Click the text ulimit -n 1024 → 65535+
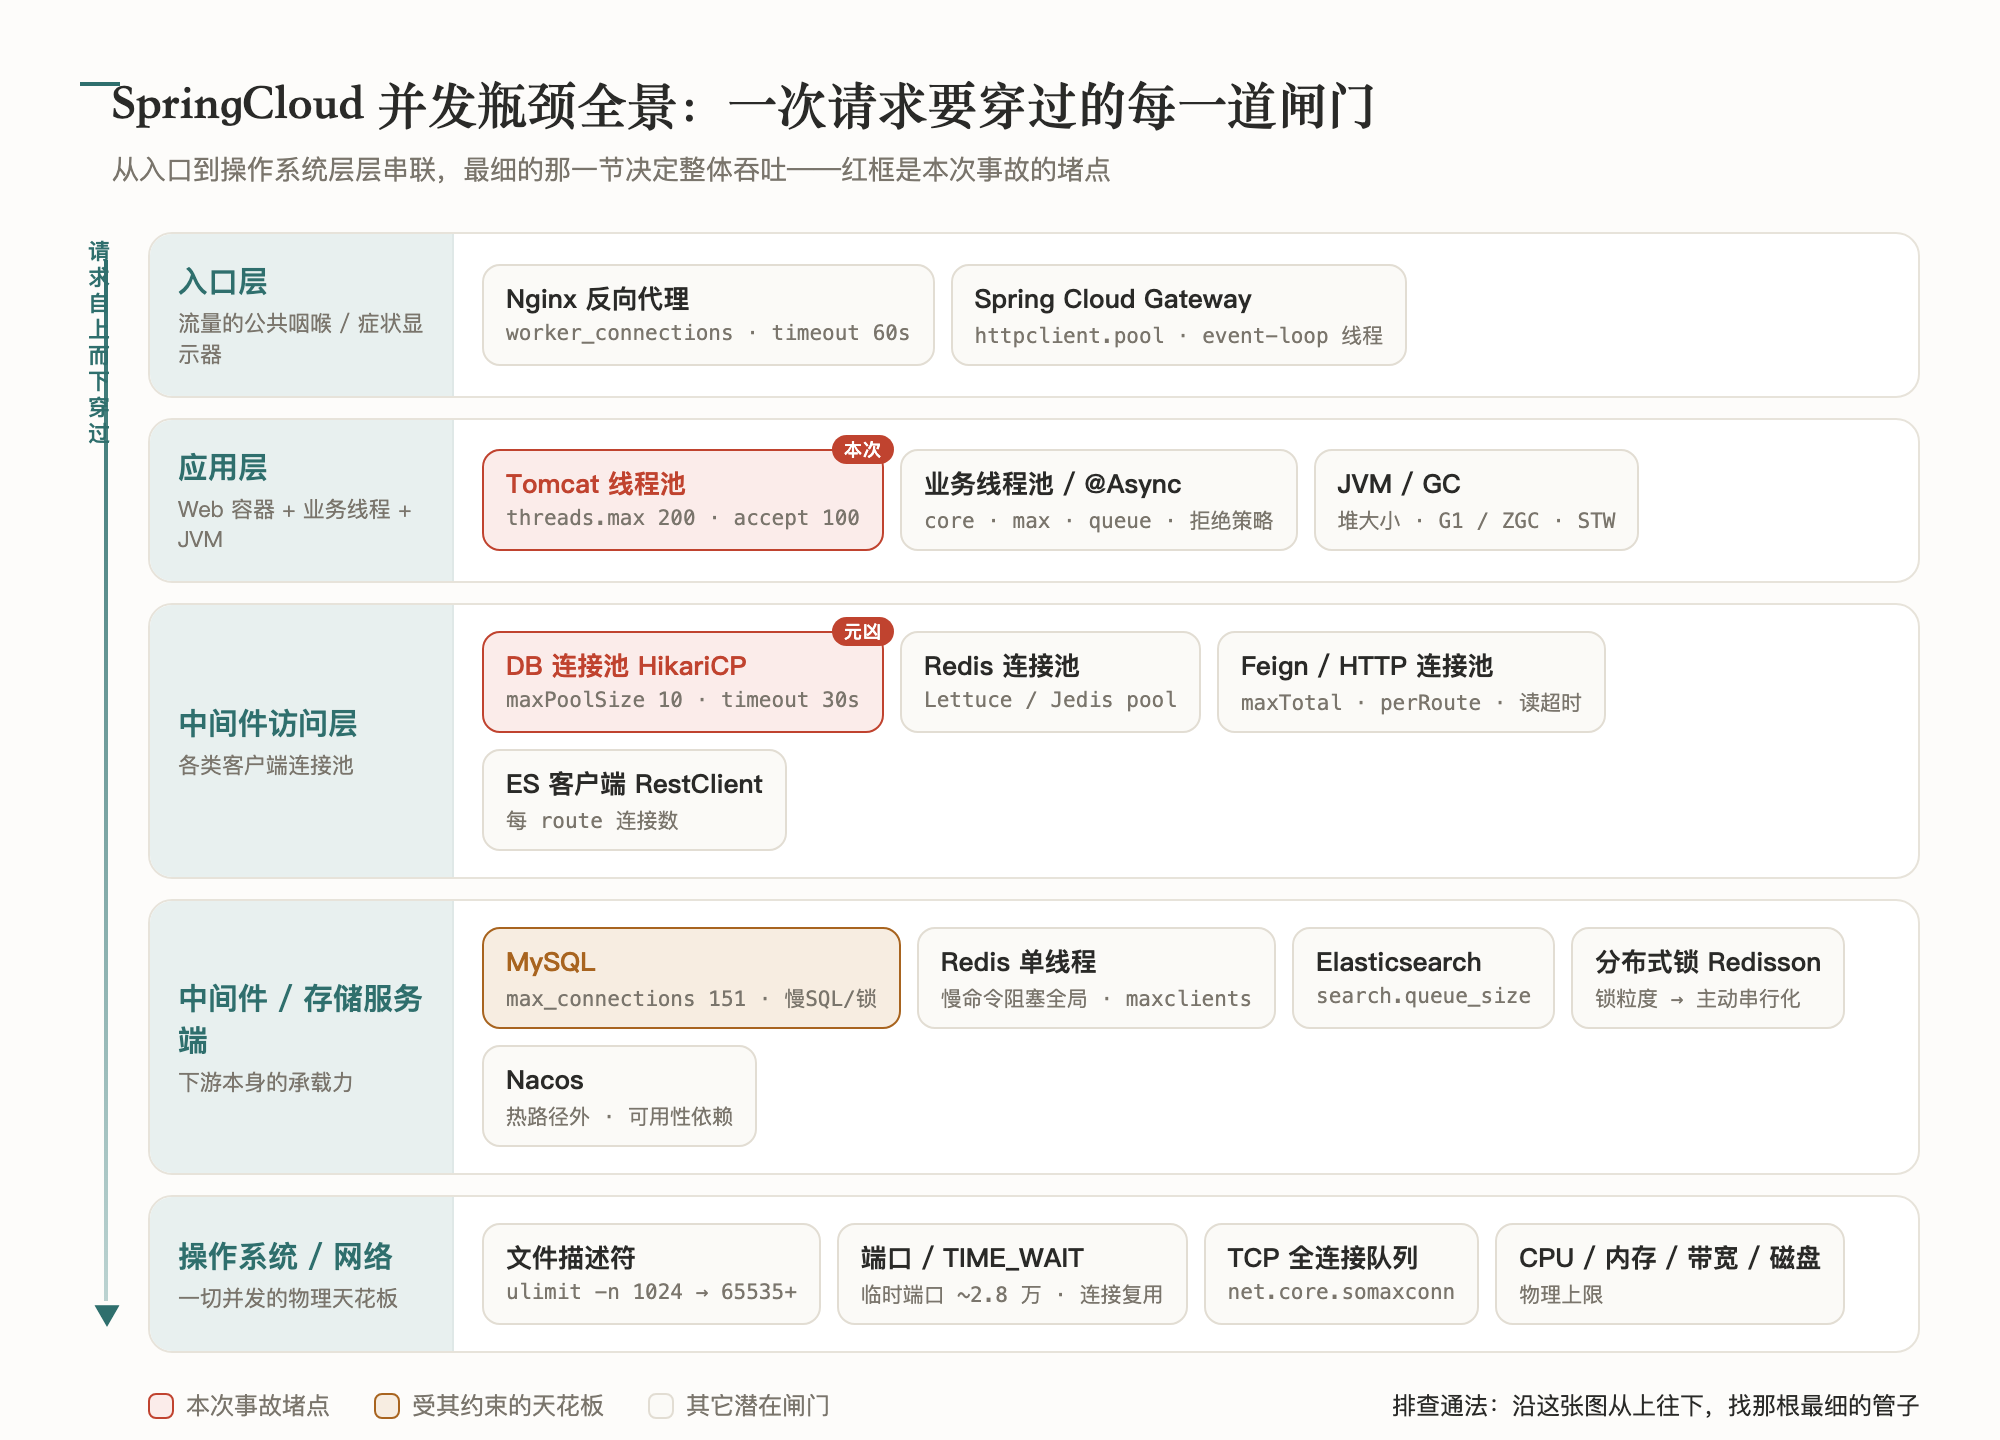2000x1440 pixels. (x=651, y=1292)
